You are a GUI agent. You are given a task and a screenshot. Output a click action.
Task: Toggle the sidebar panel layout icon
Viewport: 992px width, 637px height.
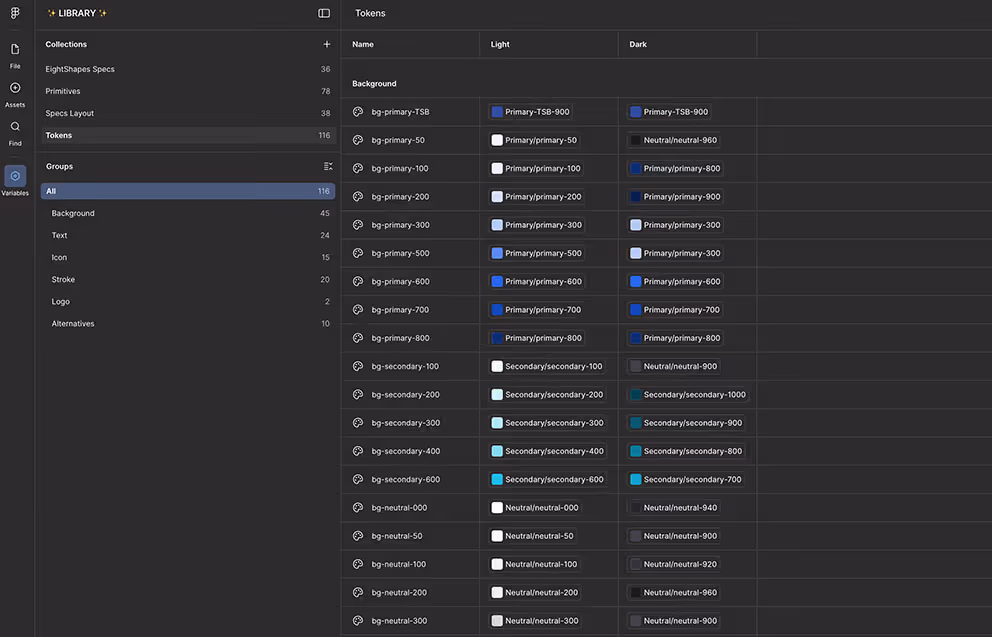[324, 13]
